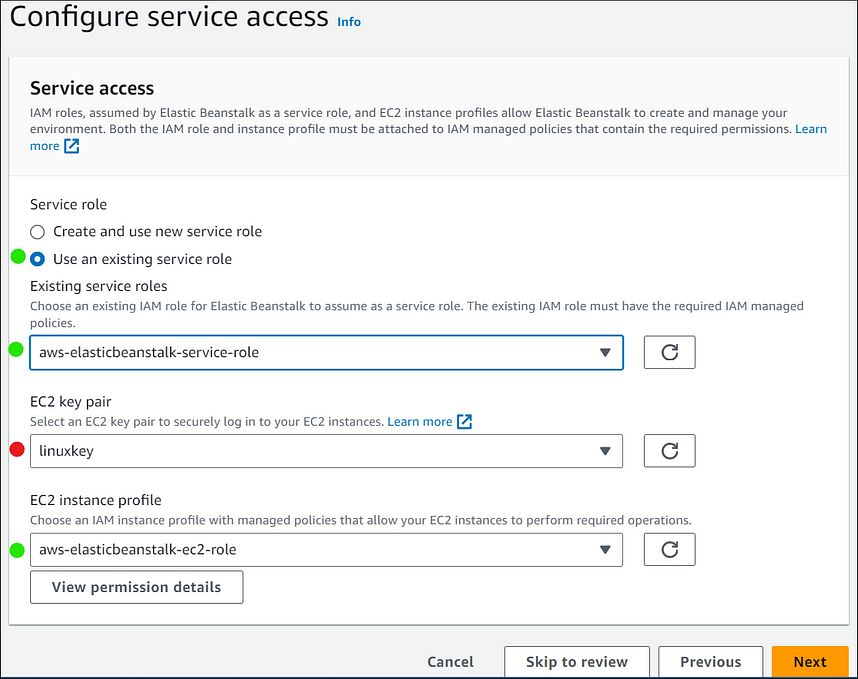This screenshot has height=679, width=858.
Task: Click green marker beside aws-elasticbeanstalk-ec2-role
Action: 17,550
